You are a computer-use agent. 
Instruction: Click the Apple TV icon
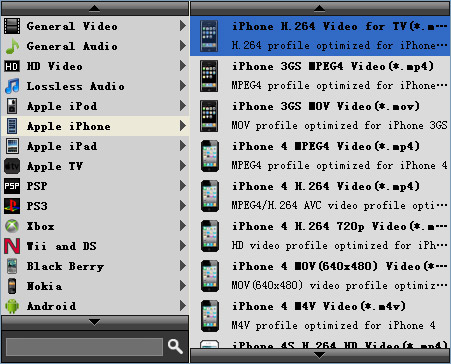tap(12, 166)
